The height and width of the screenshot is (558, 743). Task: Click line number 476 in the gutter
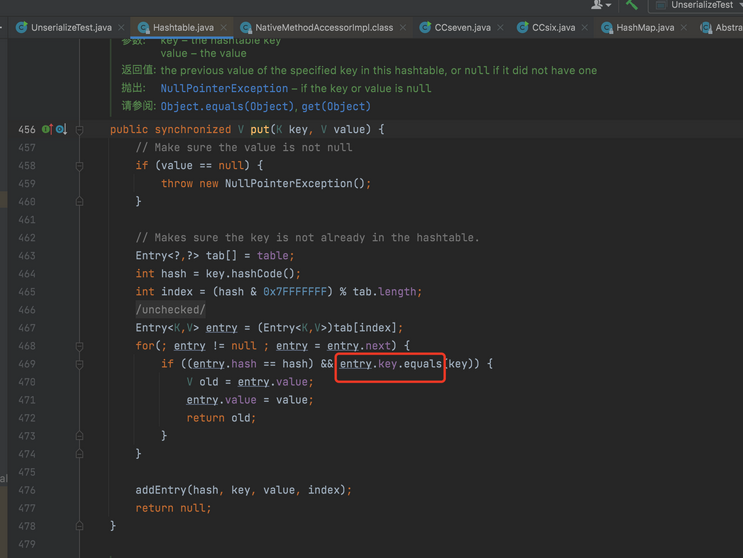[x=27, y=490]
